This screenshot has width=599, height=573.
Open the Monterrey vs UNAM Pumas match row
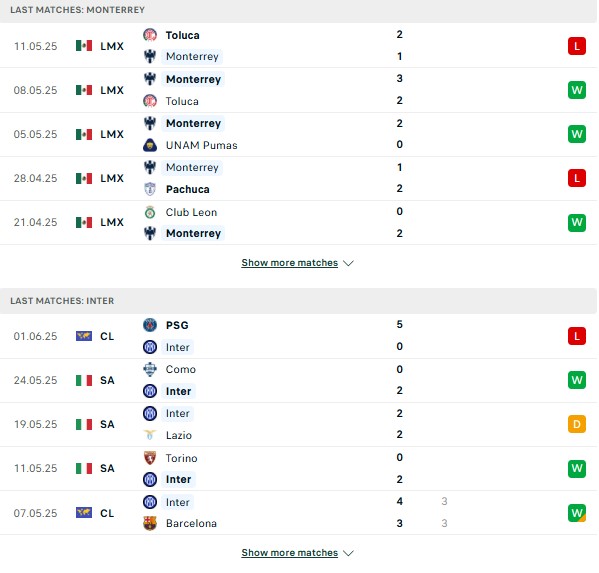299,134
